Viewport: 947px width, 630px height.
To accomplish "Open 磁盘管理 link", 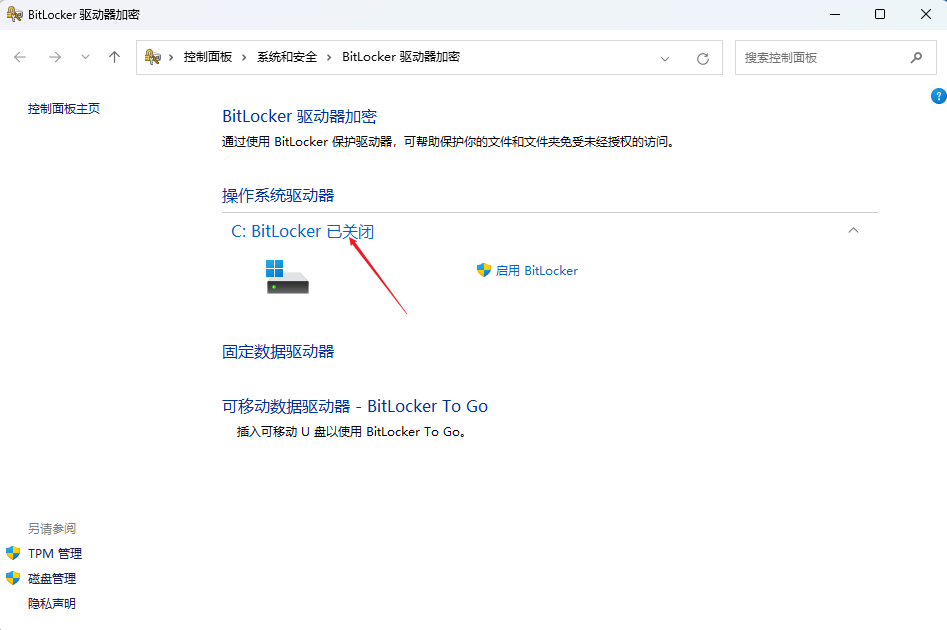I will coord(52,579).
